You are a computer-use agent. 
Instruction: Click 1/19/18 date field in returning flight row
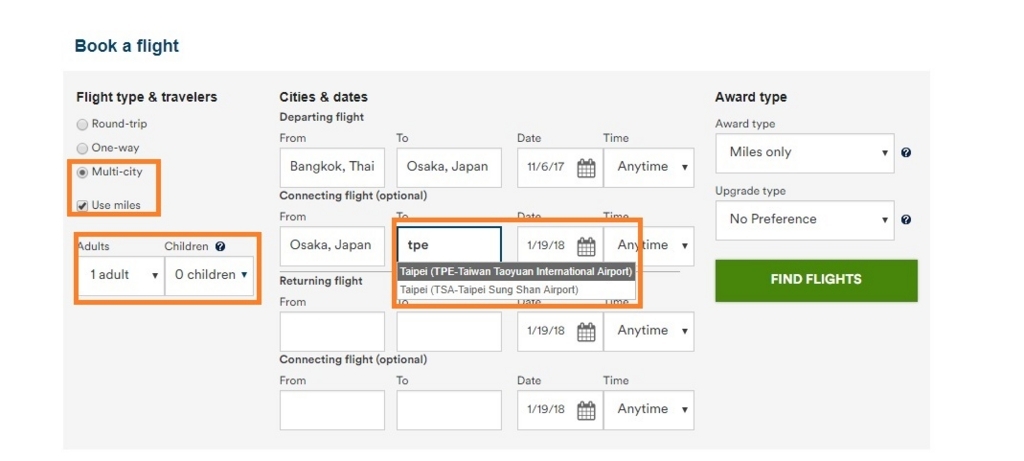(560, 332)
